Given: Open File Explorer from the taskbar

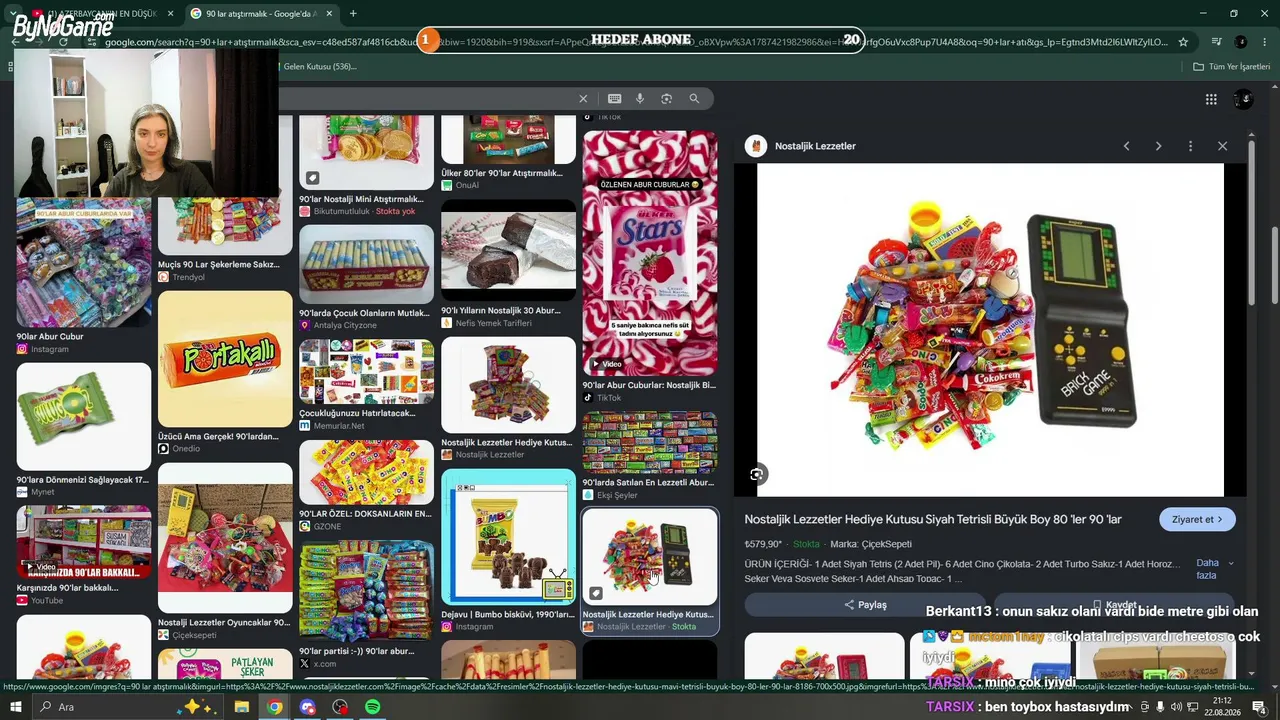Looking at the screenshot, I should coord(242,707).
